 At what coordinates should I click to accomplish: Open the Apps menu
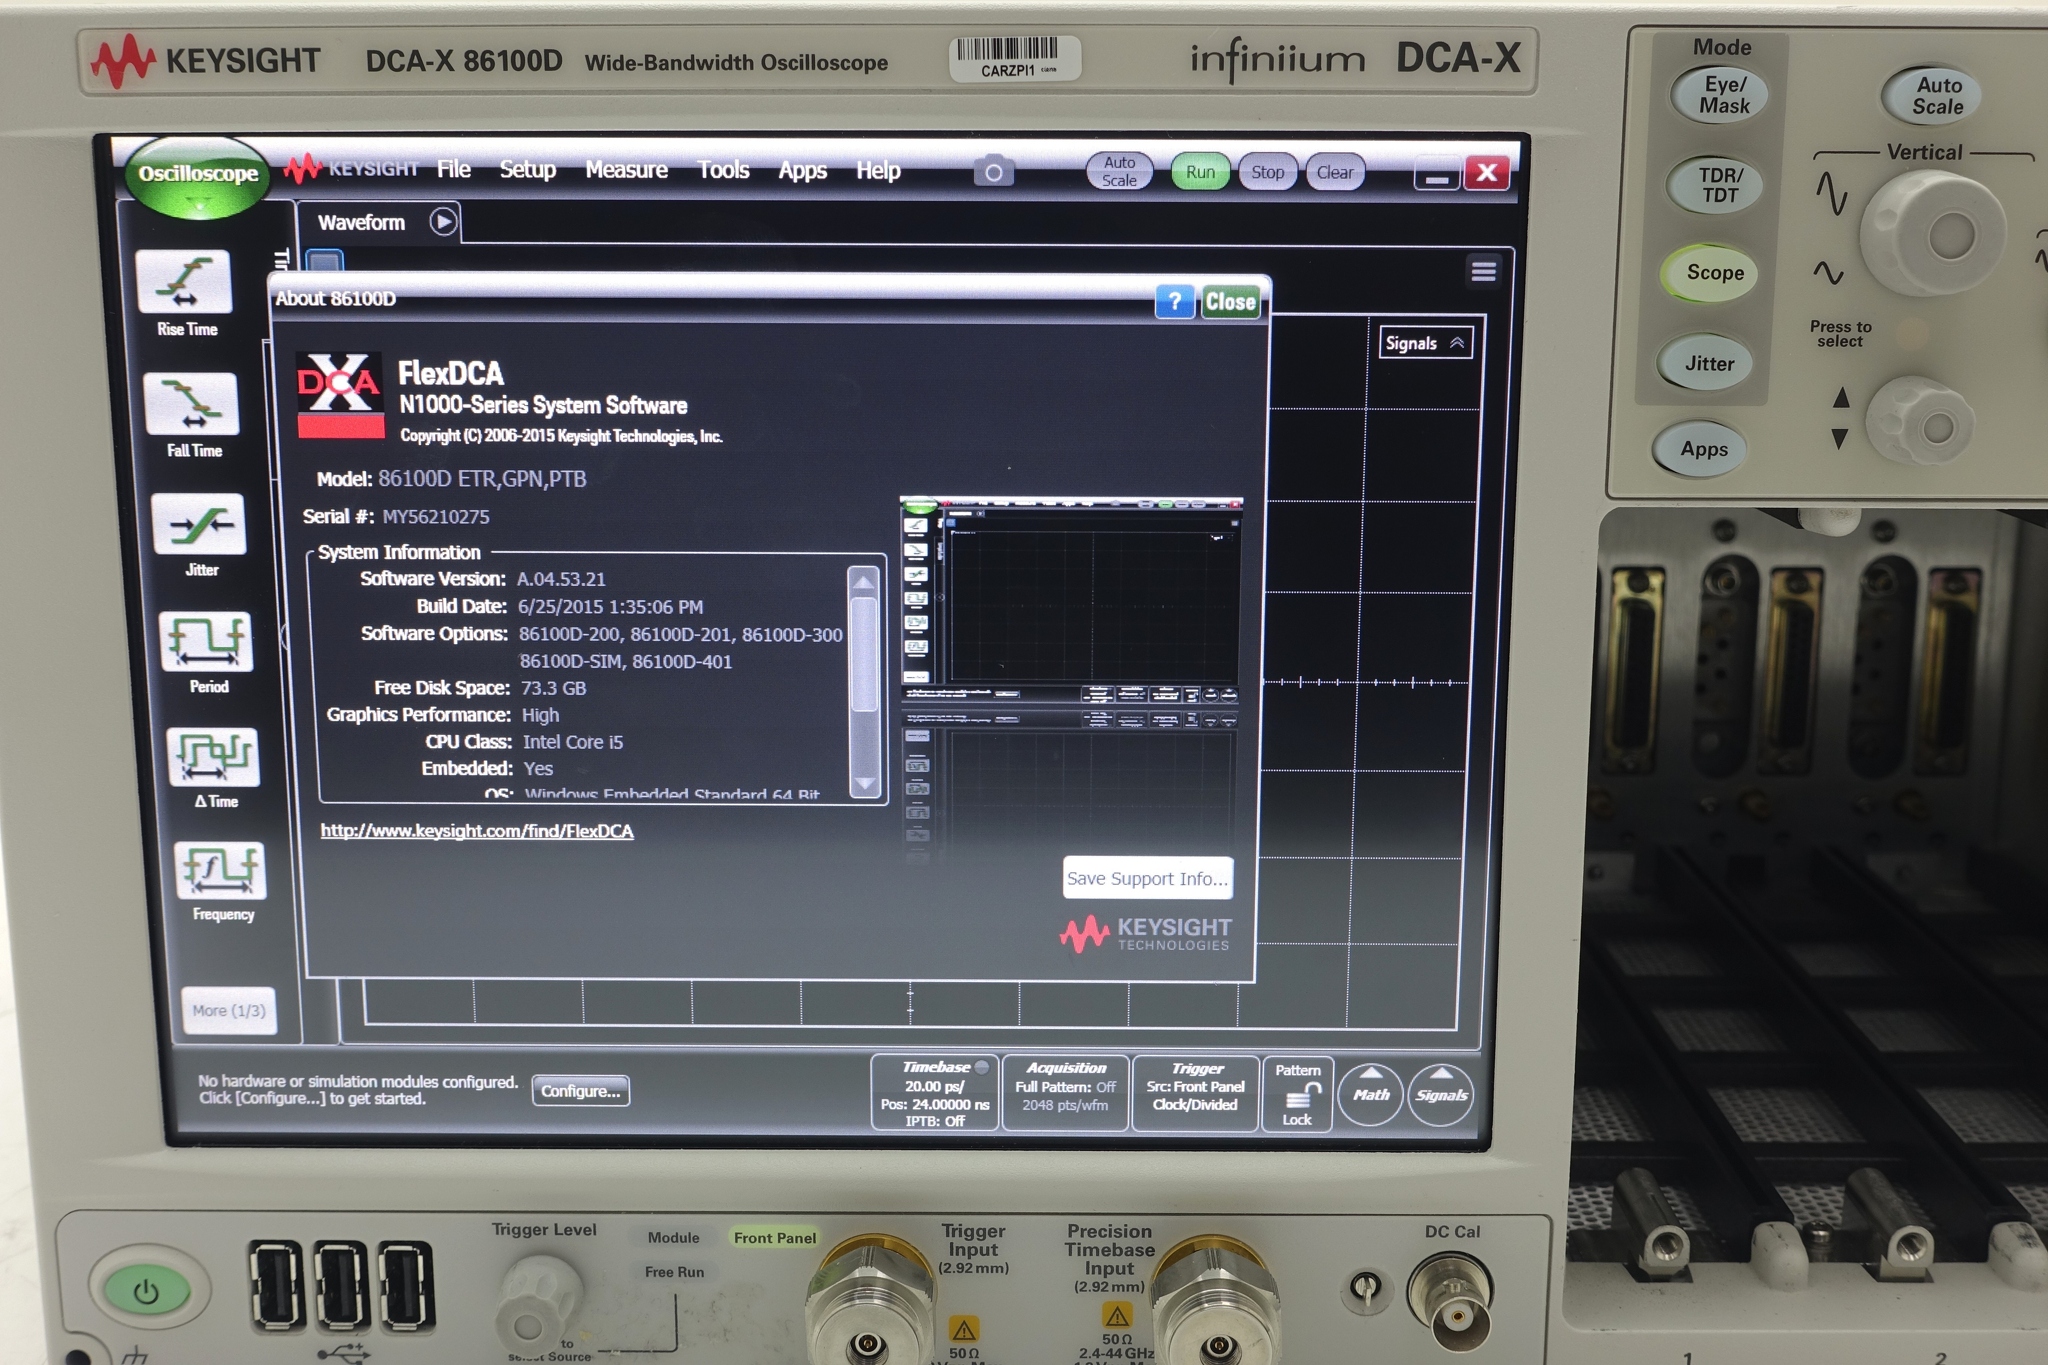803,171
